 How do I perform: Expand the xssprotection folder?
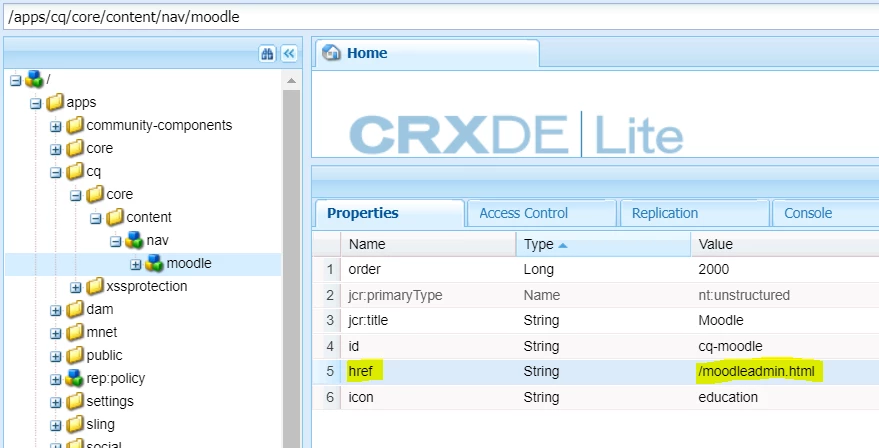tap(76, 288)
